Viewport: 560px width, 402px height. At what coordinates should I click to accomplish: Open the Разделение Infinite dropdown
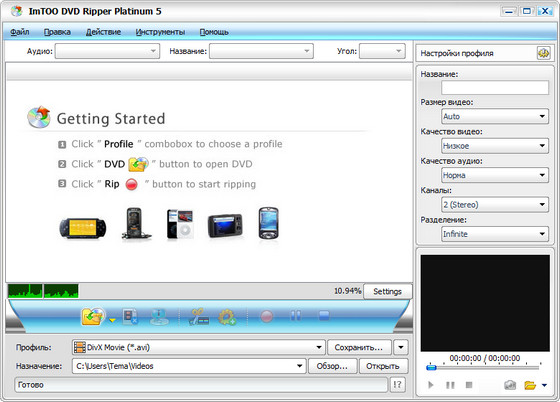(495, 234)
